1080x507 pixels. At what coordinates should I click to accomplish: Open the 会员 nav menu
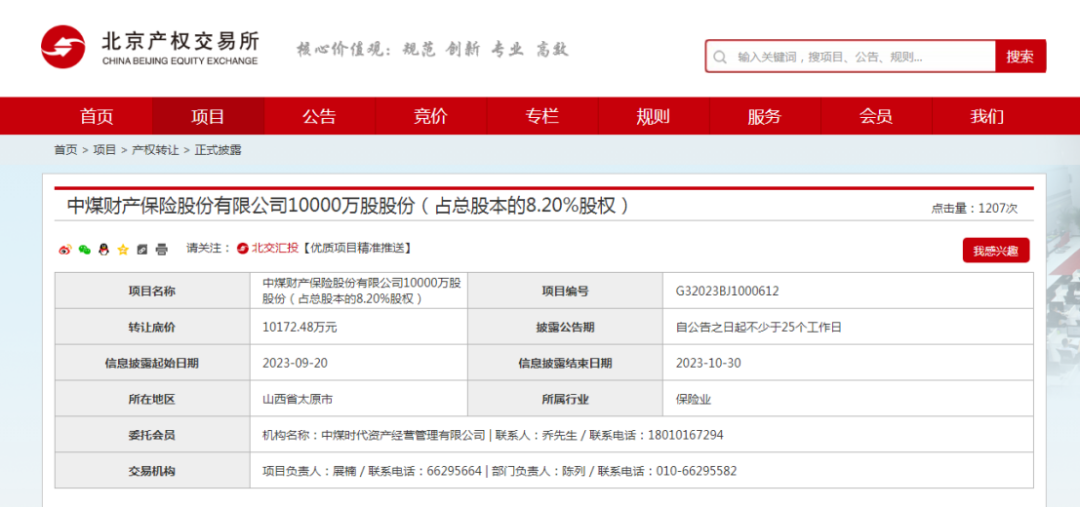click(x=876, y=116)
